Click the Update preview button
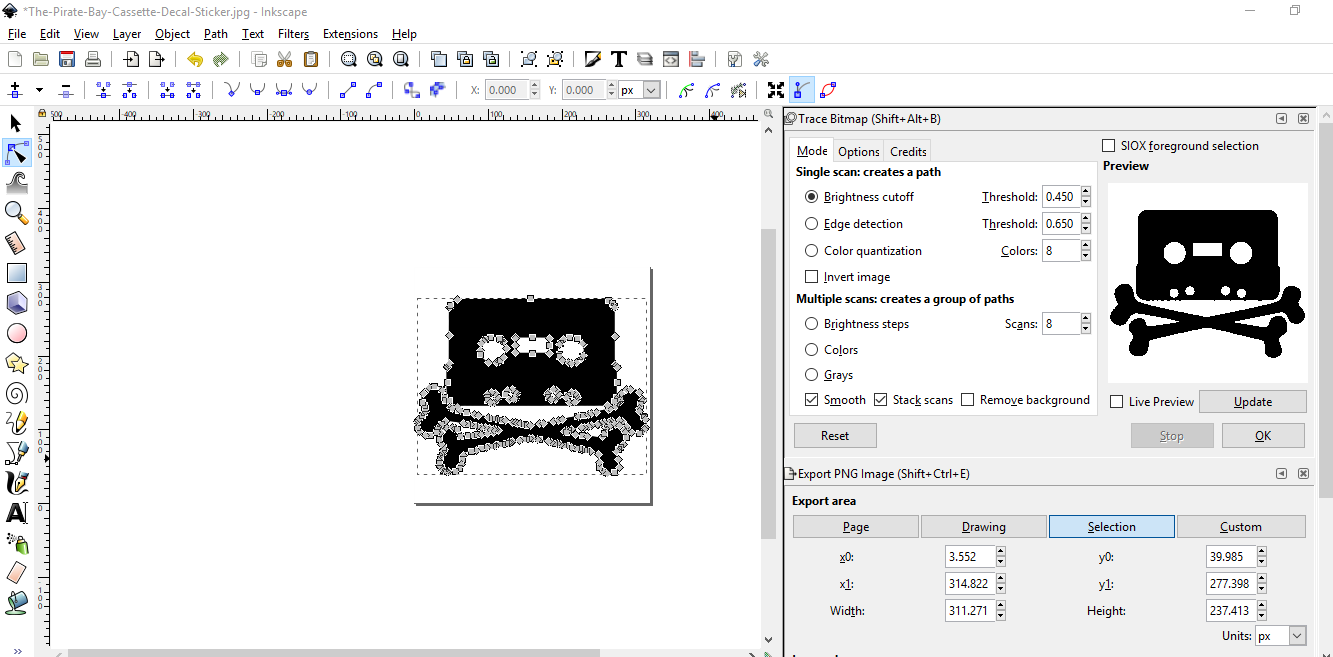1333x657 pixels. 1253,402
